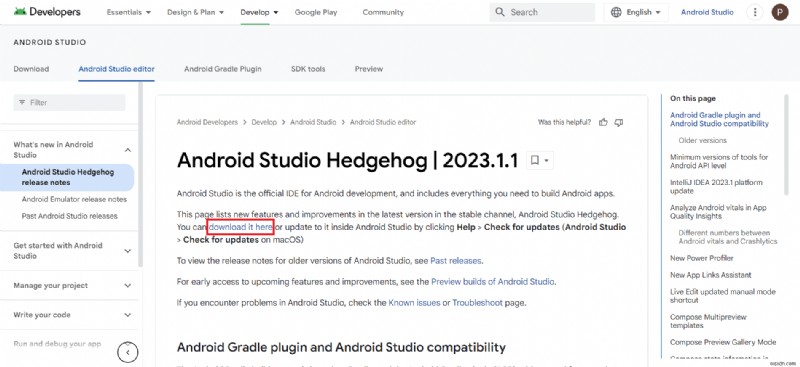Open the Troubleshoot link
800x367 pixels.
(x=478, y=303)
